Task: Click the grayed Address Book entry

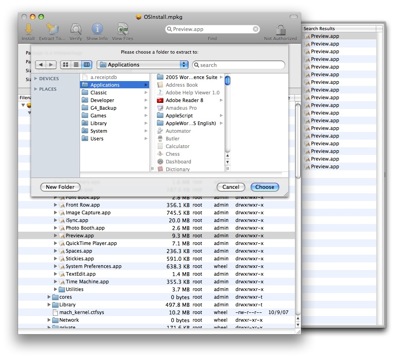Action: (x=189, y=85)
